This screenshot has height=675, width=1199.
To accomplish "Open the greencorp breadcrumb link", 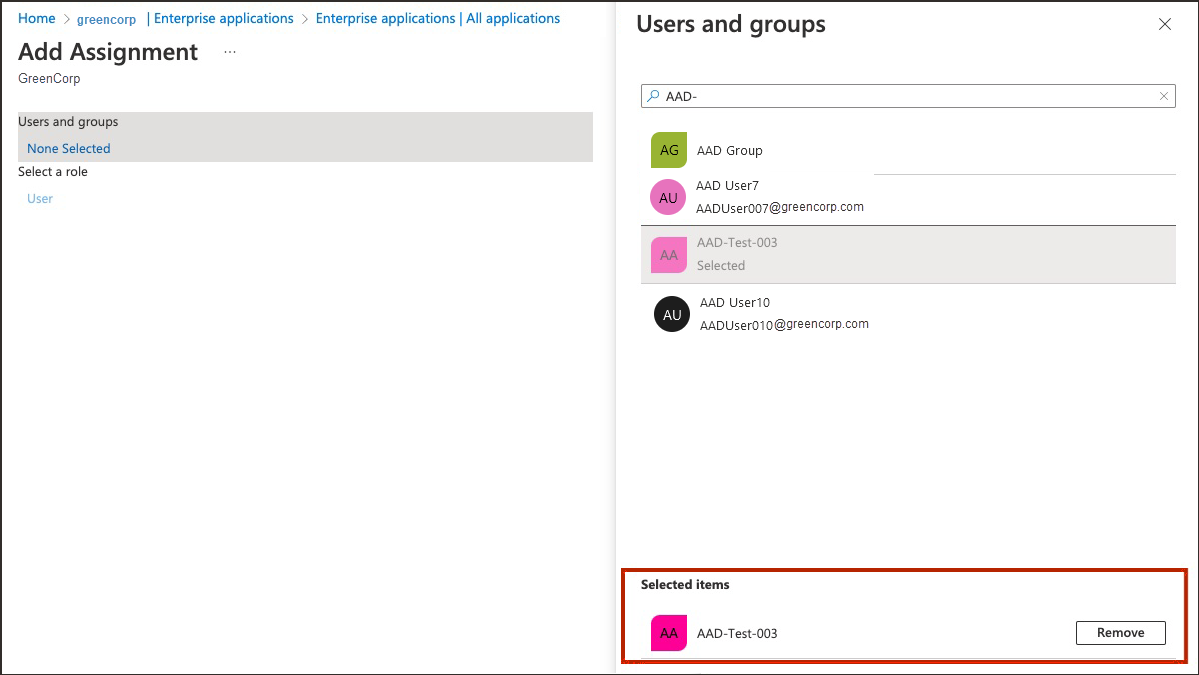I will [x=106, y=18].
